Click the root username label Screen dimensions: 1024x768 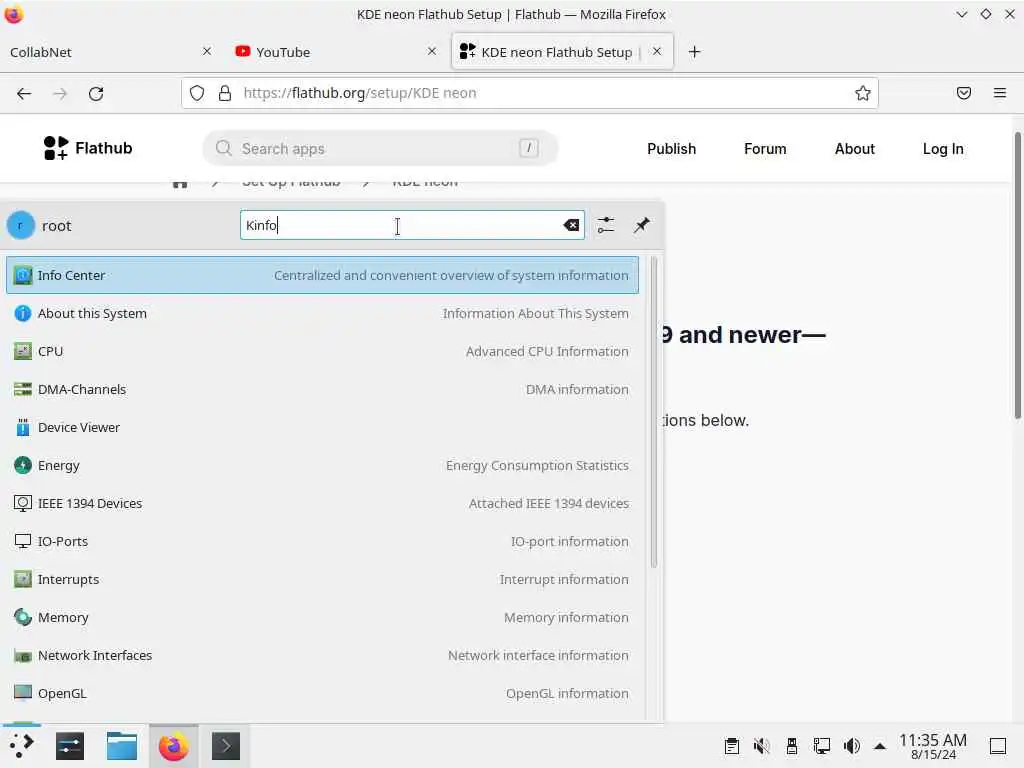56,226
